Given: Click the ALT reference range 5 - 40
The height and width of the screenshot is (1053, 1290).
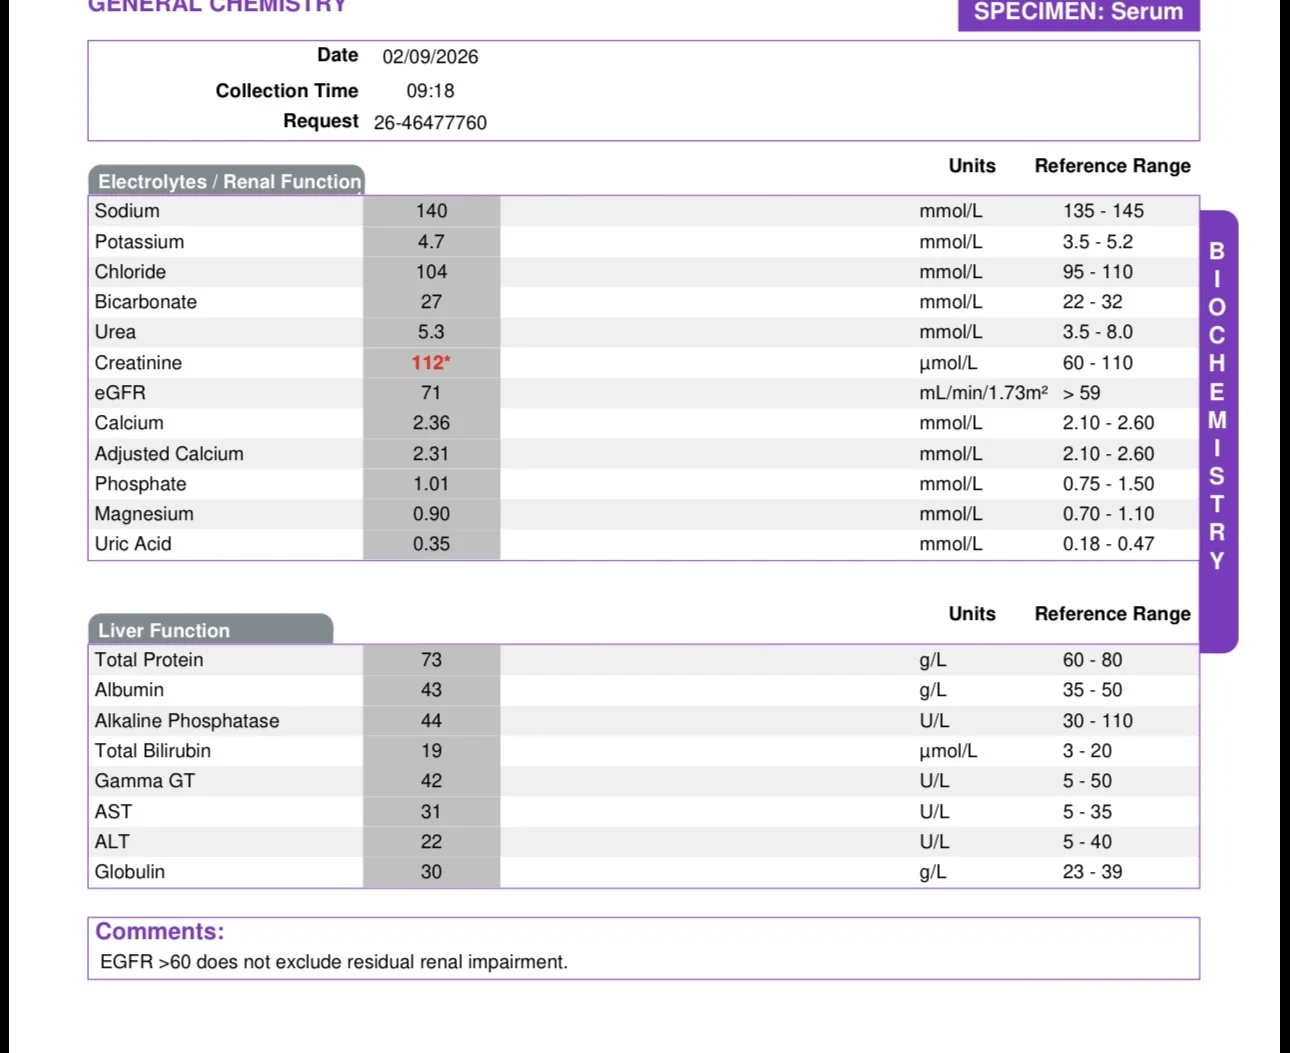Looking at the screenshot, I should 1087,842.
